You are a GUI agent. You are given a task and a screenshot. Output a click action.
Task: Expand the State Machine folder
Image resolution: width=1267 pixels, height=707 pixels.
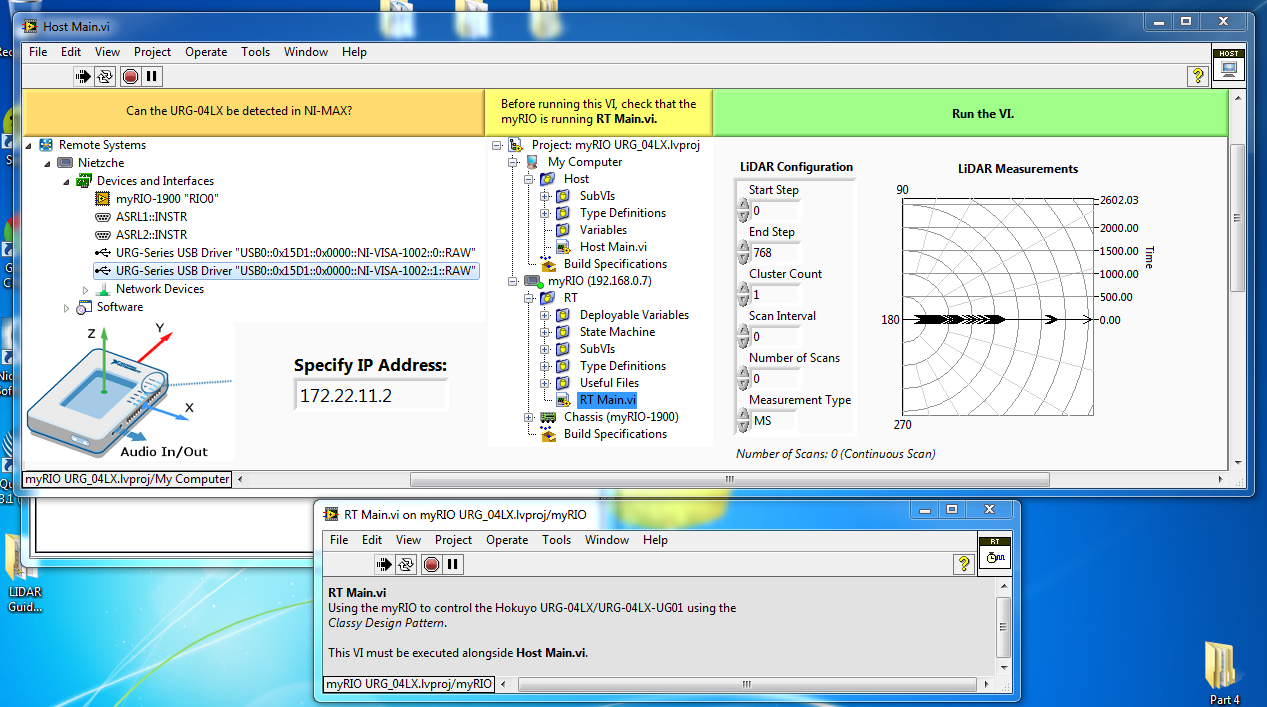click(x=545, y=332)
